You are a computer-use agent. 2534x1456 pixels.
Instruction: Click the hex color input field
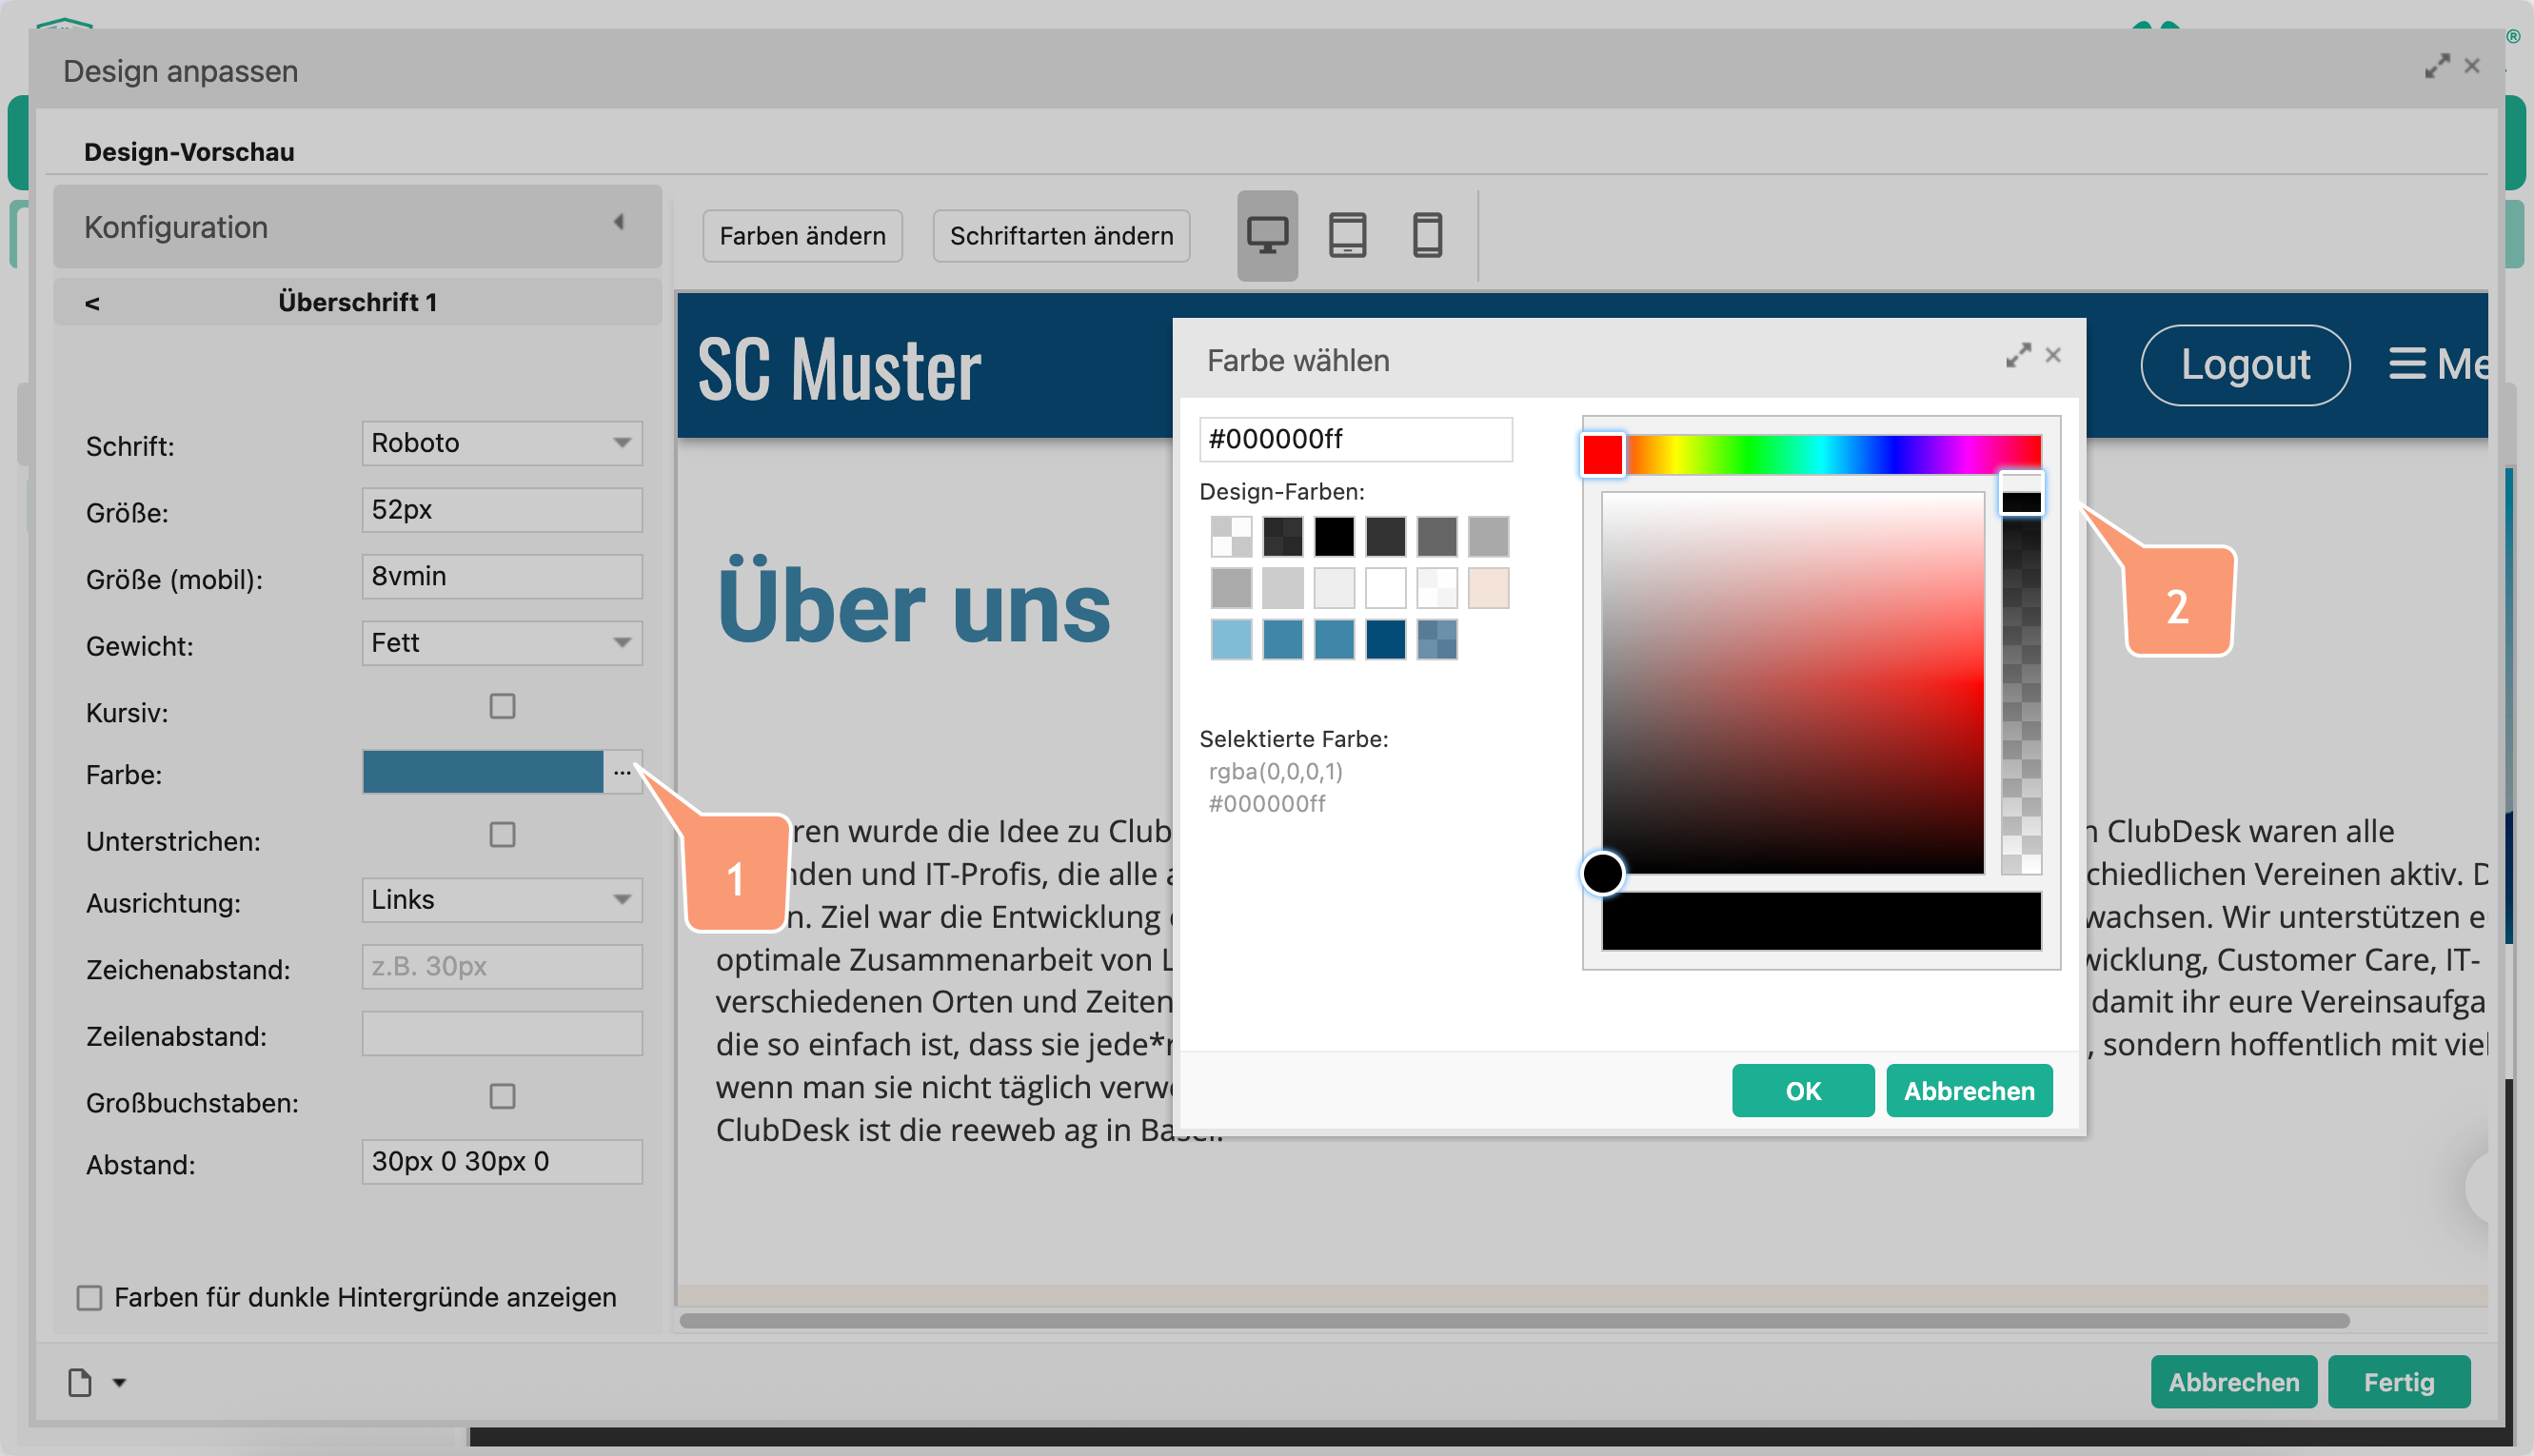[1354, 439]
